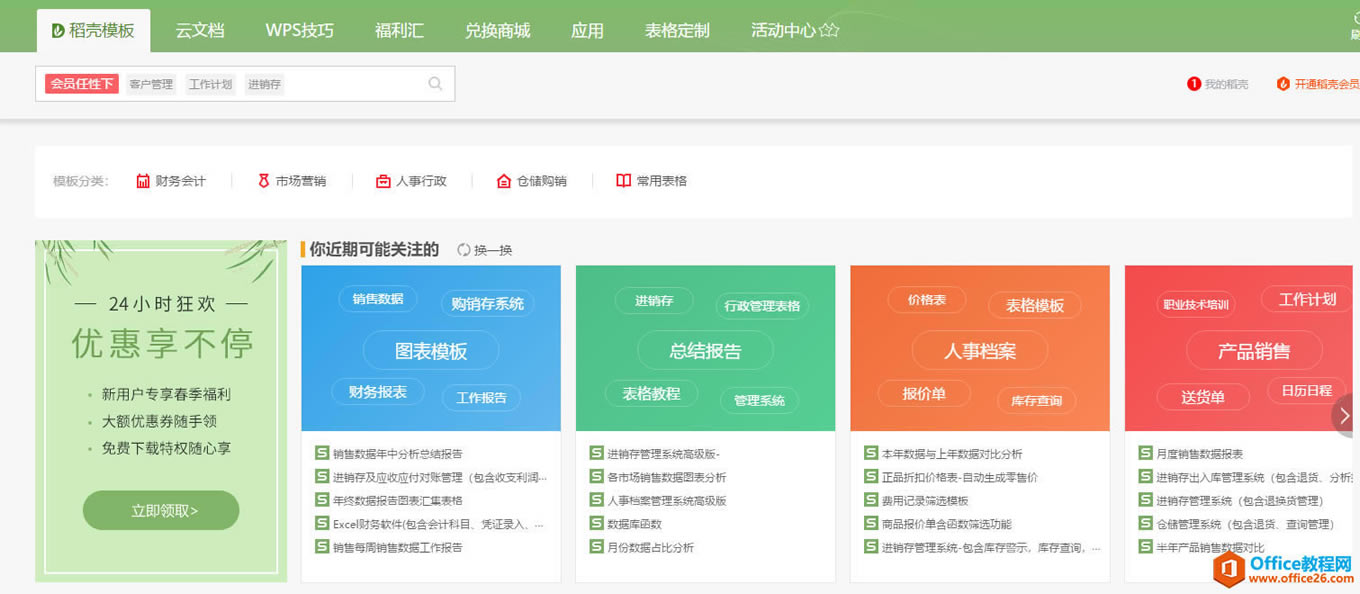The height and width of the screenshot is (594, 1360).
Task: Click the 人事行政 briefcase icon
Action: tap(383, 181)
